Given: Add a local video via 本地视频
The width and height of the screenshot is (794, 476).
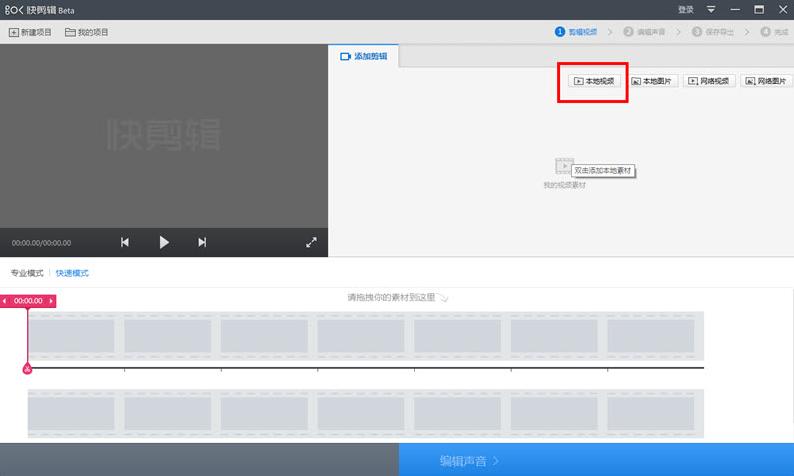Looking at the screenshot, I should tap(593, 81).
